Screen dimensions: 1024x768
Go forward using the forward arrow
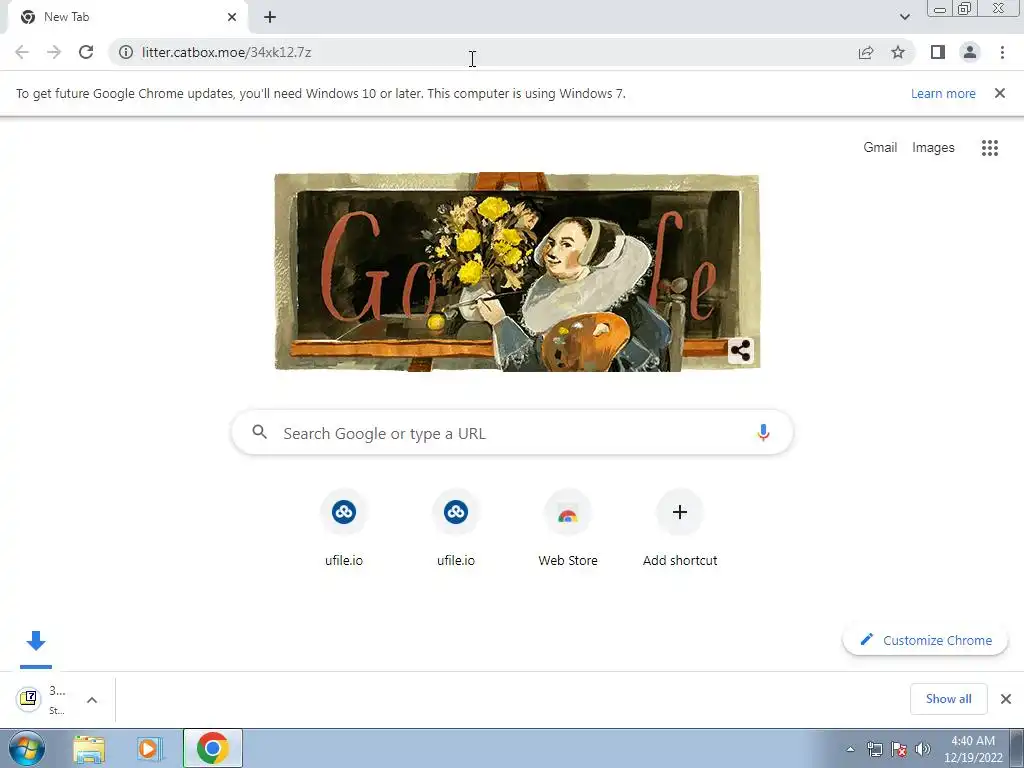pyautogui.click(x=54, y=52)
